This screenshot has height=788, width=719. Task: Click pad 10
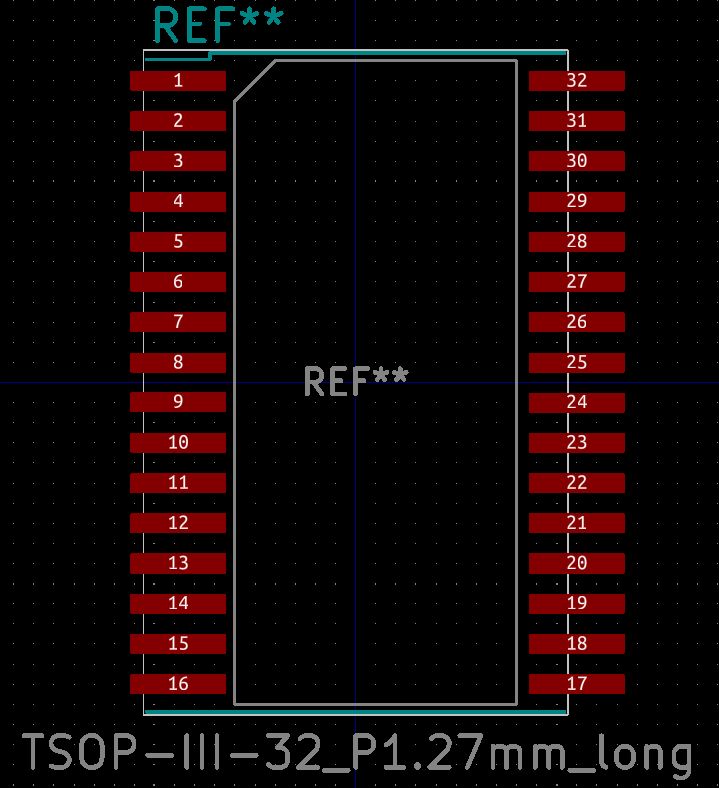click(x=178, y=442)
